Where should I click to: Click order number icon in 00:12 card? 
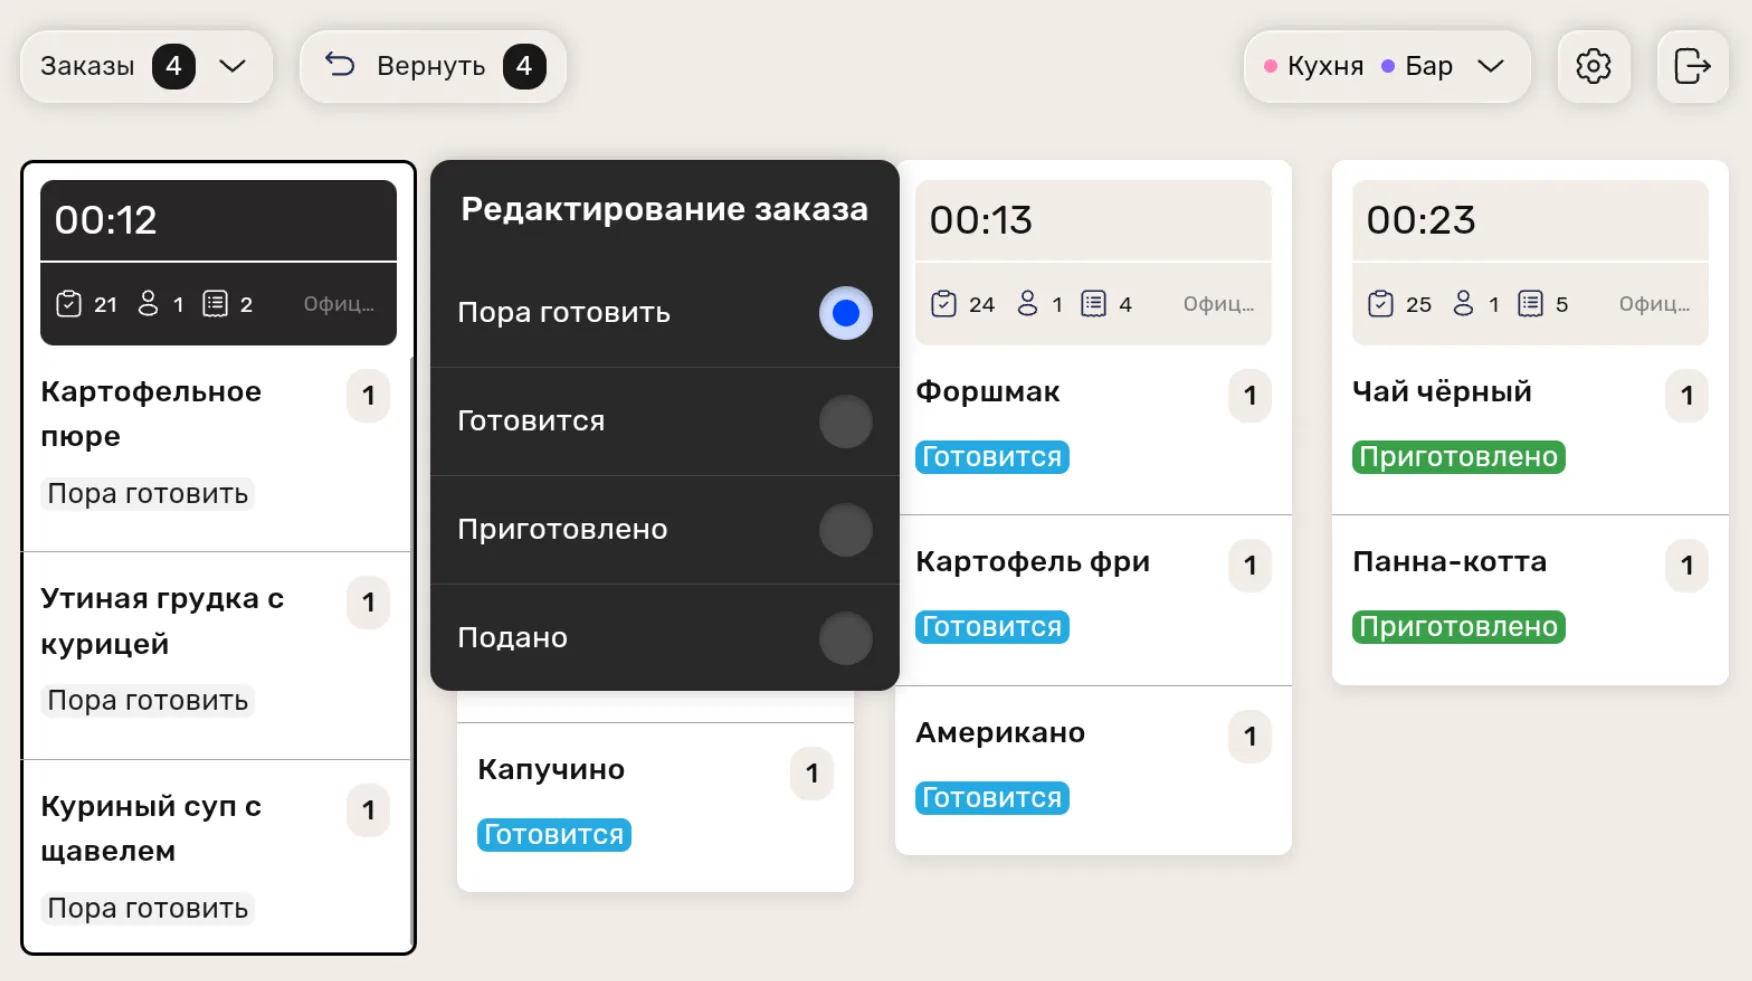point(68,304)
